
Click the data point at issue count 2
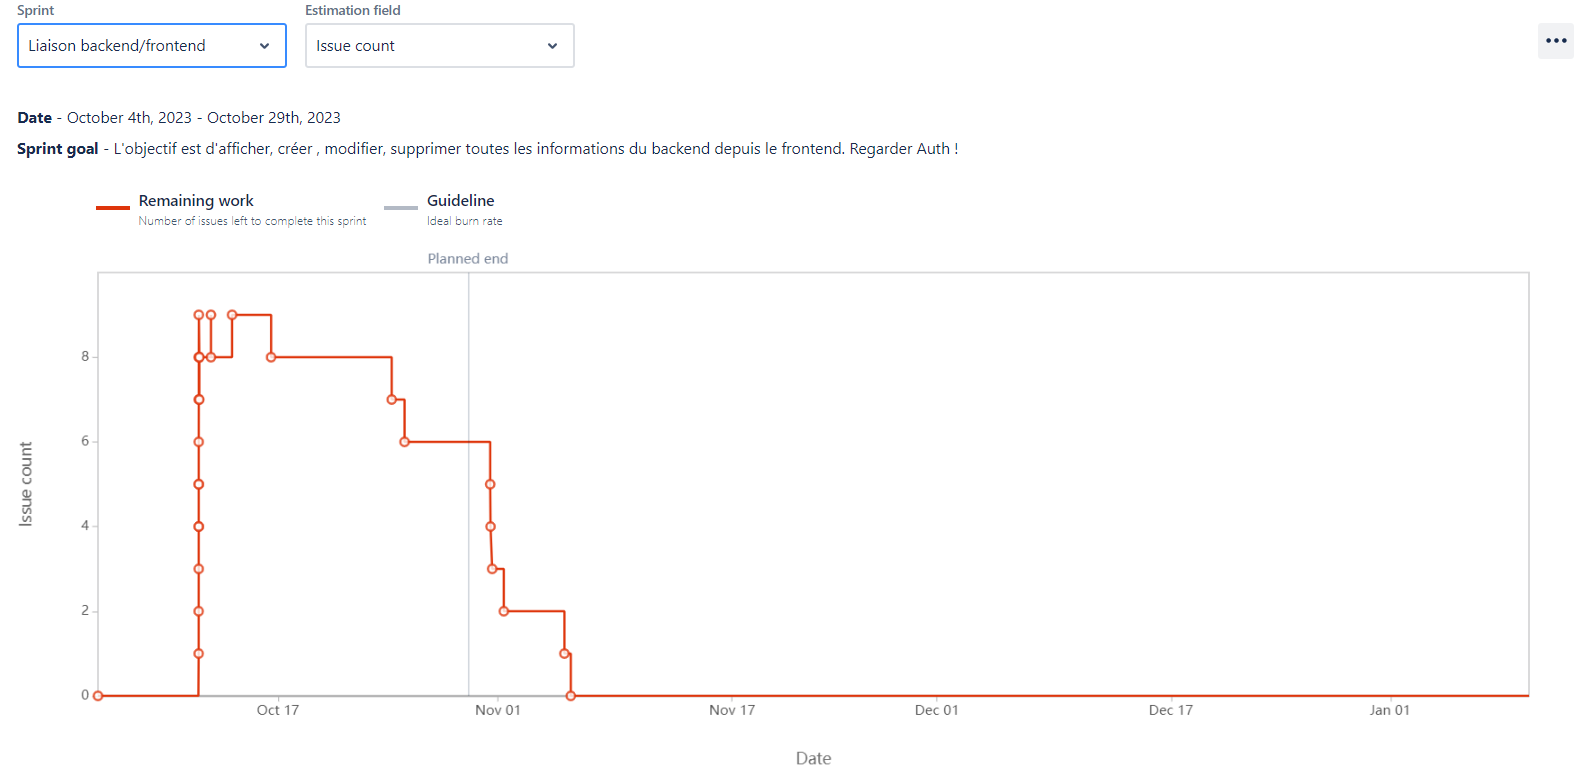pyautogui.click(x=503, y=610)
